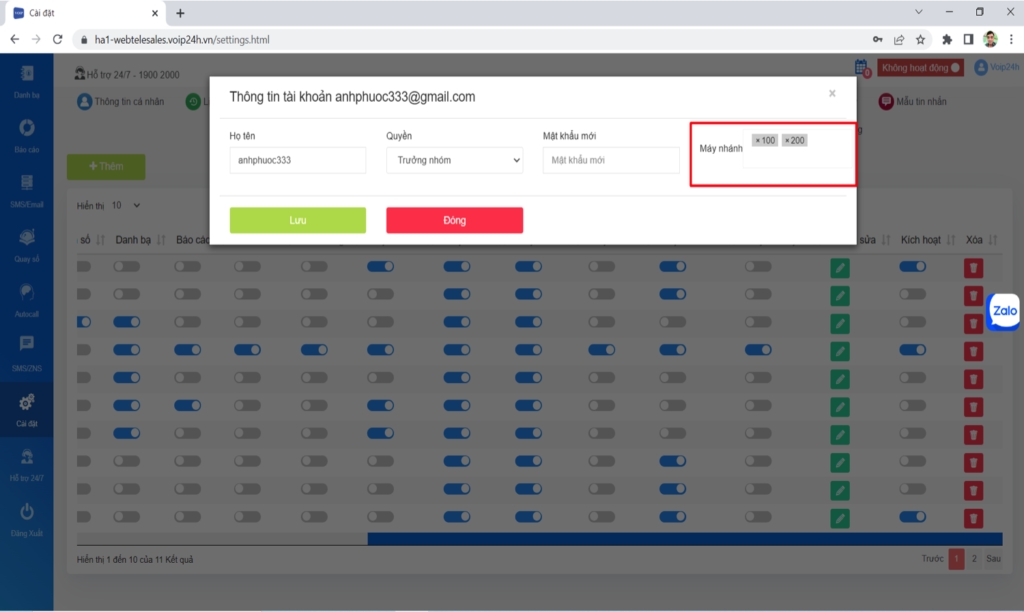The width and height of the screenshot is (1024, 612).
Task: Toggle Kích hoạt switch in first row
Action: click(912, 267)
